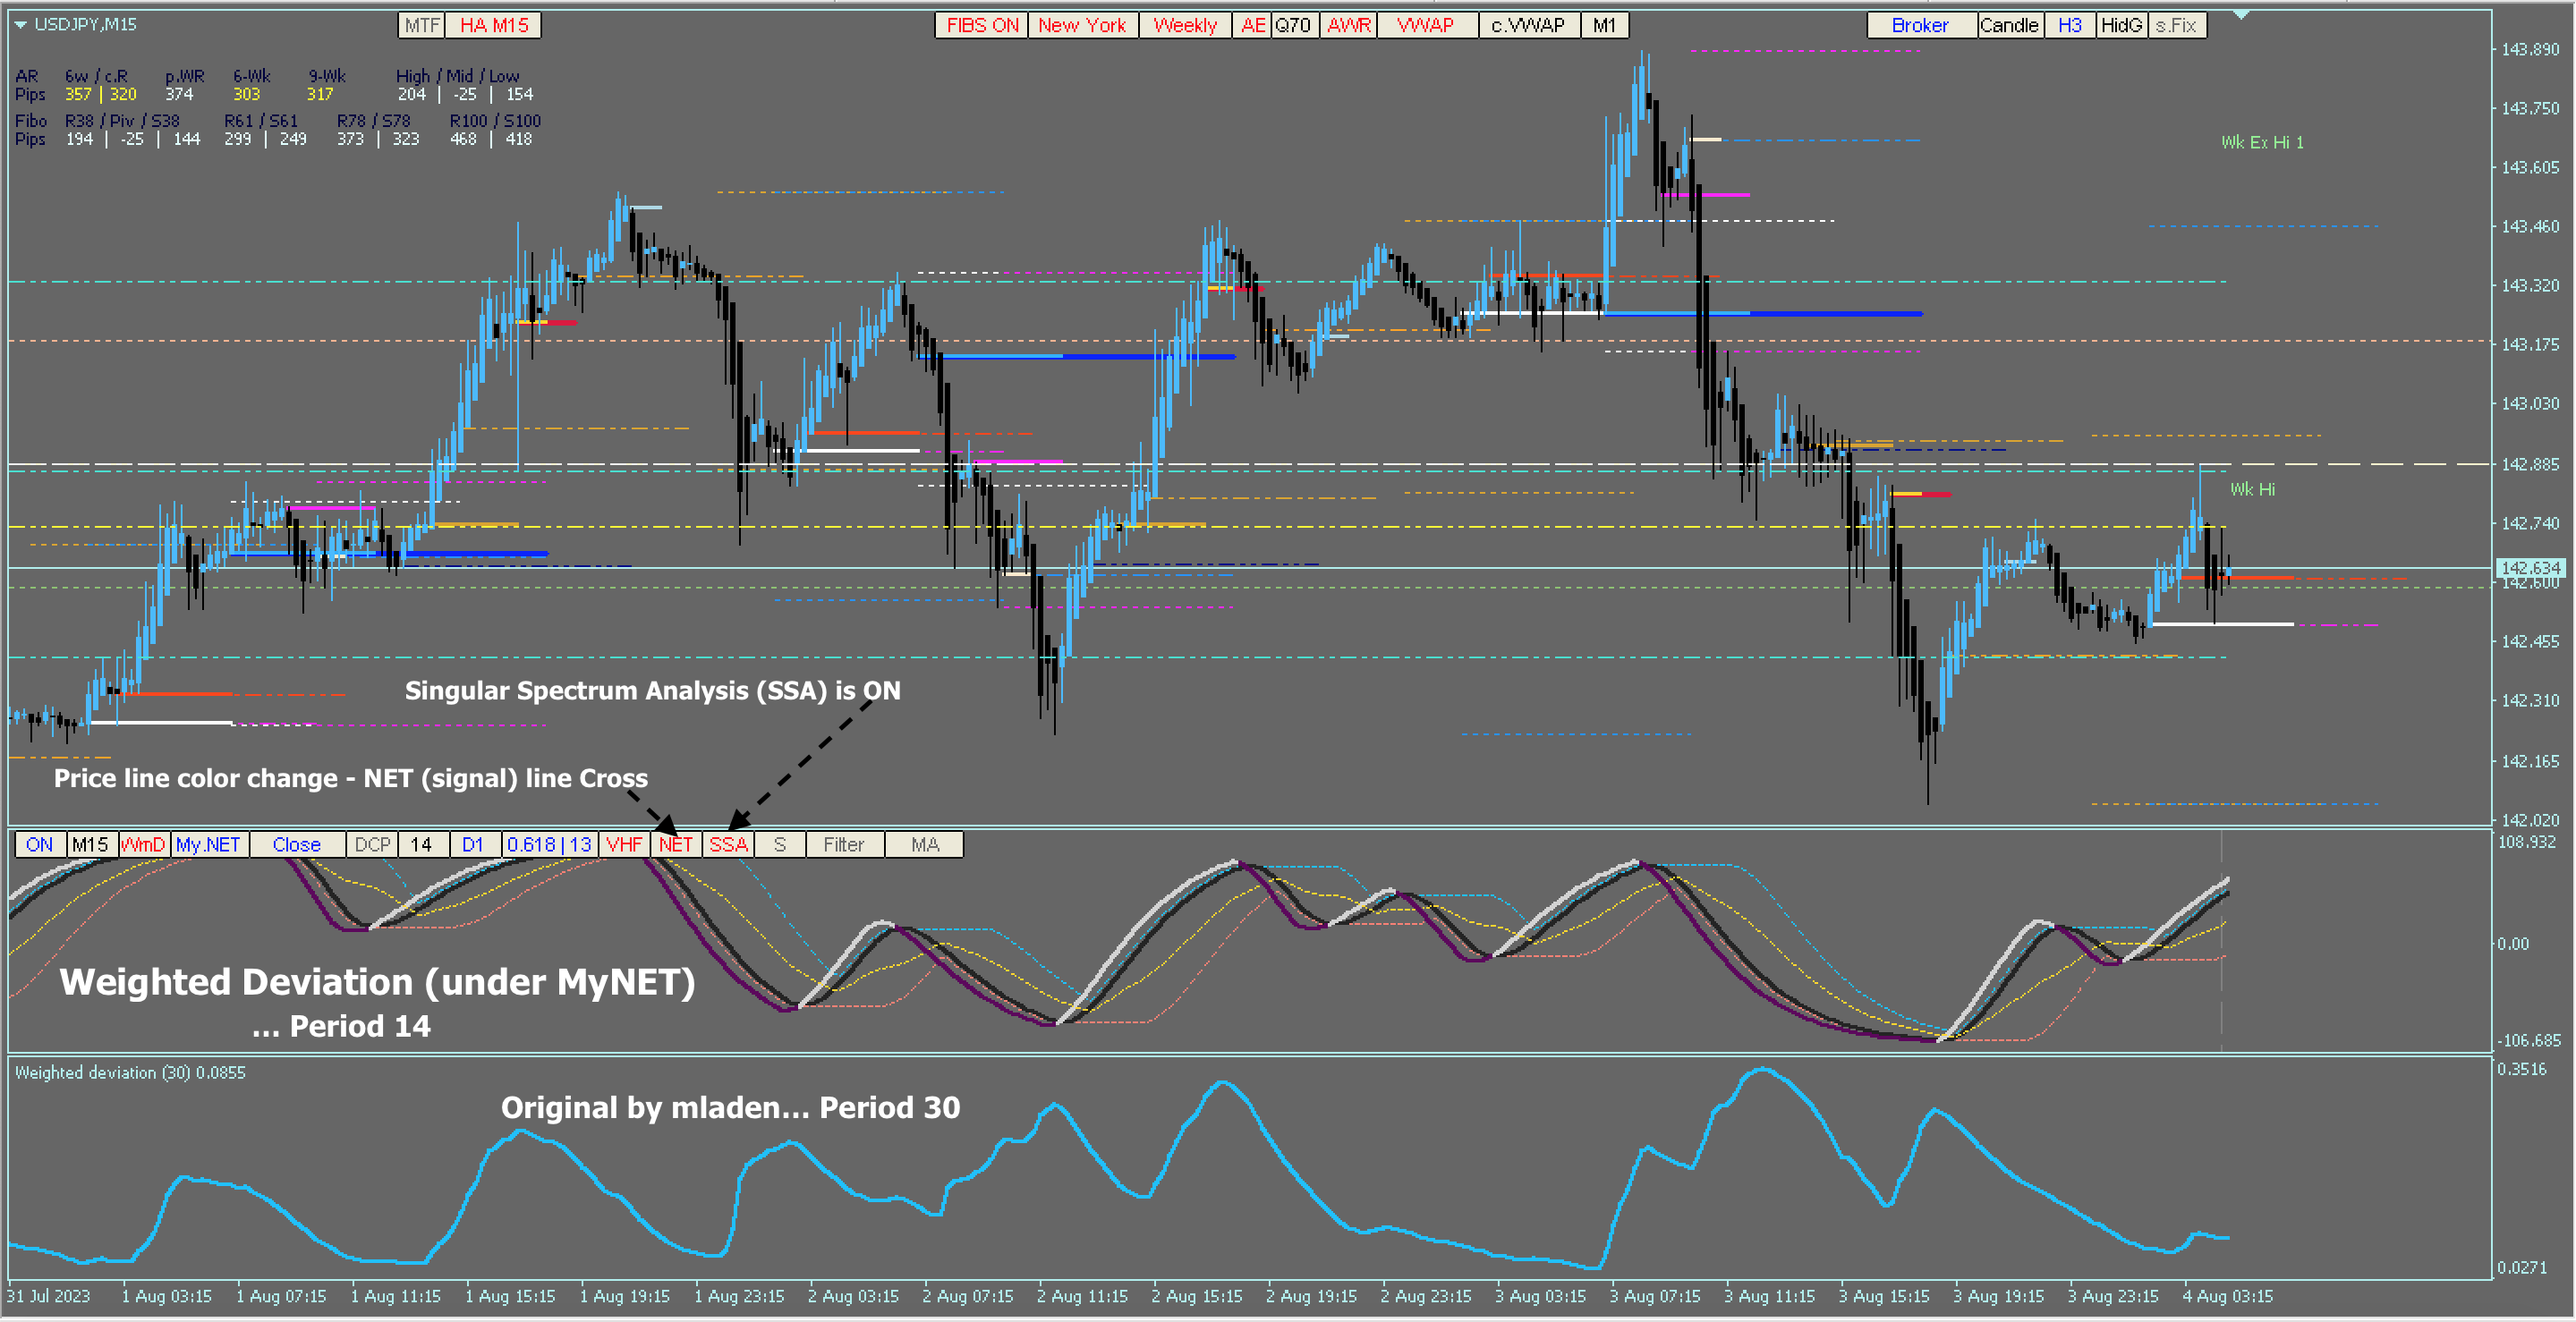Viewport: 2576px width, 1322px height.
Task: Switch the indicator ON button off
Action: [x=40, y=845]
